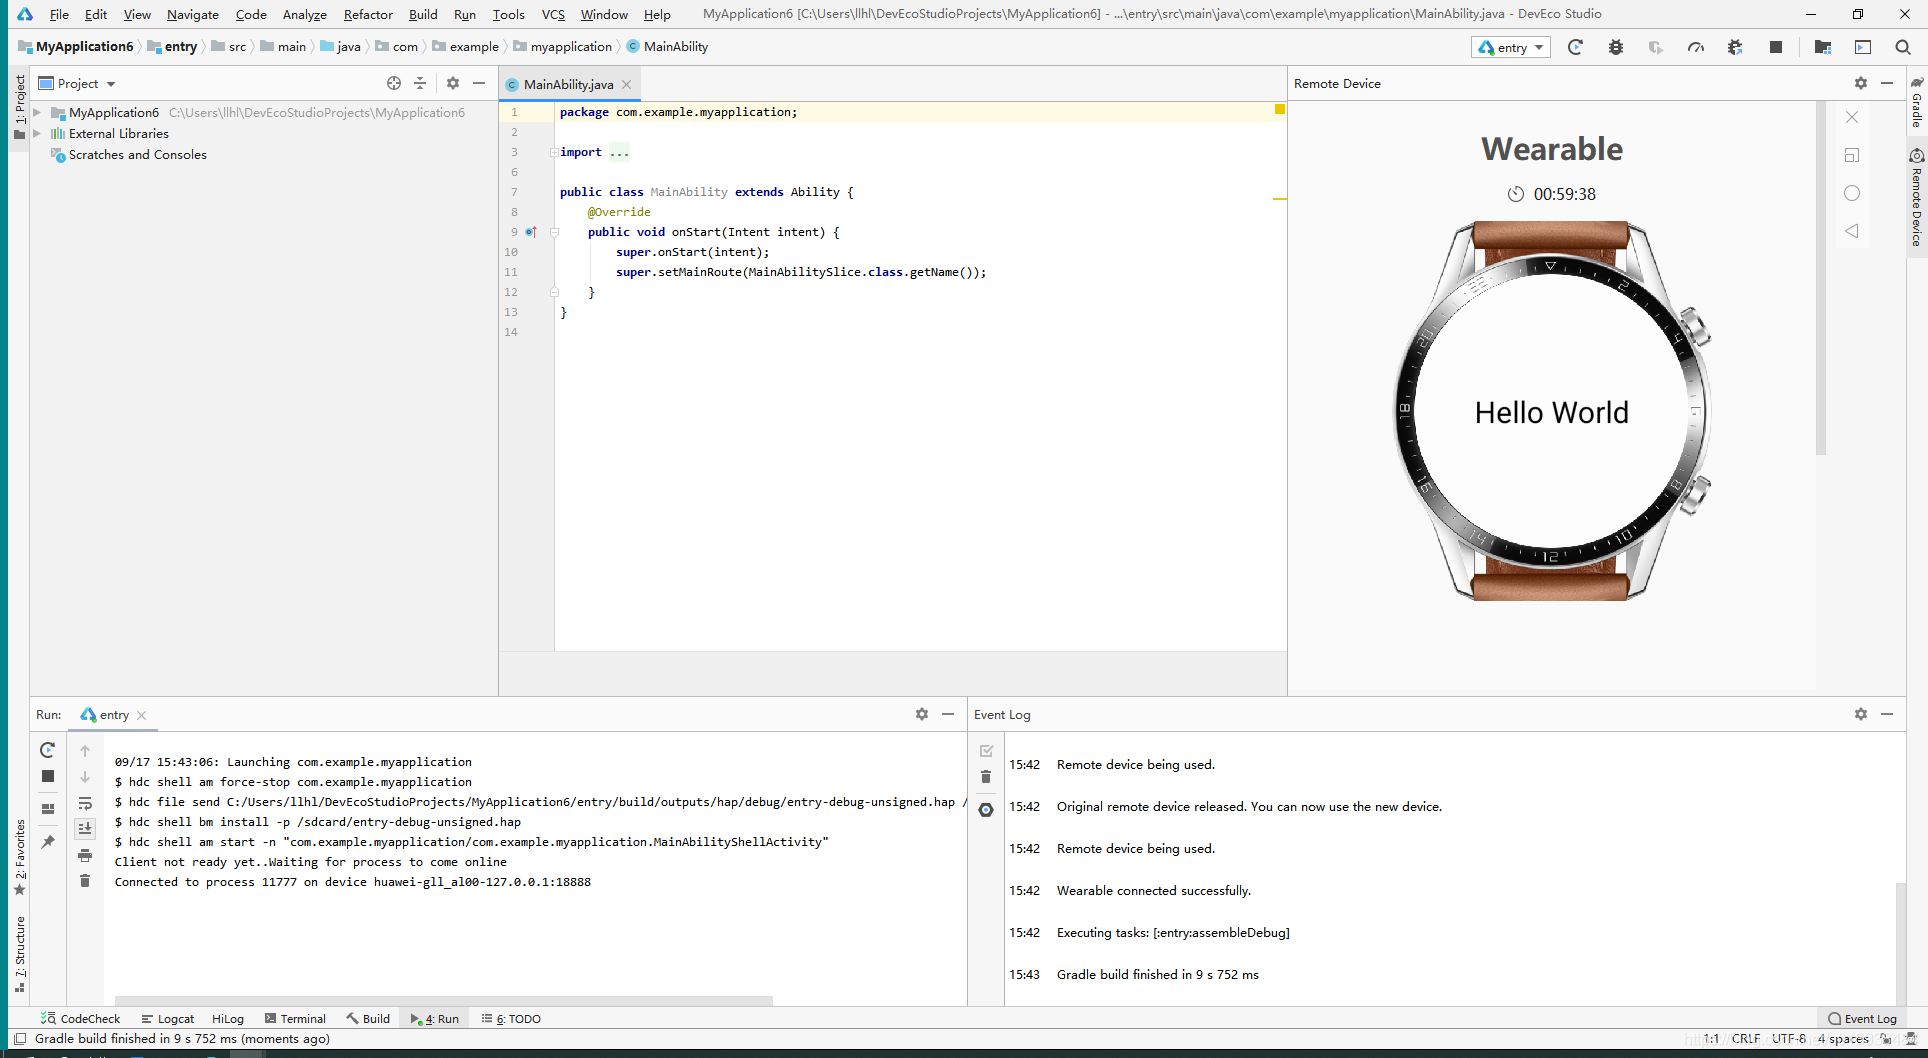1928x1058 pixels.
Task: Expand the MyApplication6 tree node
Action: coord(37,112)
